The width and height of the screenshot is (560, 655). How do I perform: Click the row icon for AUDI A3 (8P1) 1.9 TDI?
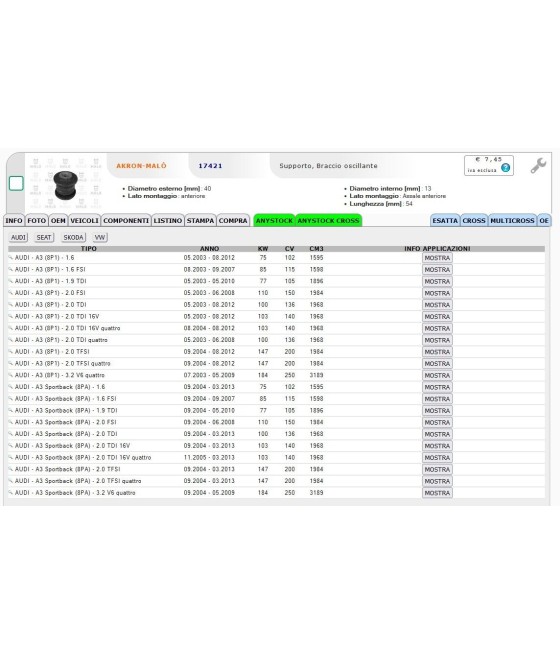(x=10, y=281)
